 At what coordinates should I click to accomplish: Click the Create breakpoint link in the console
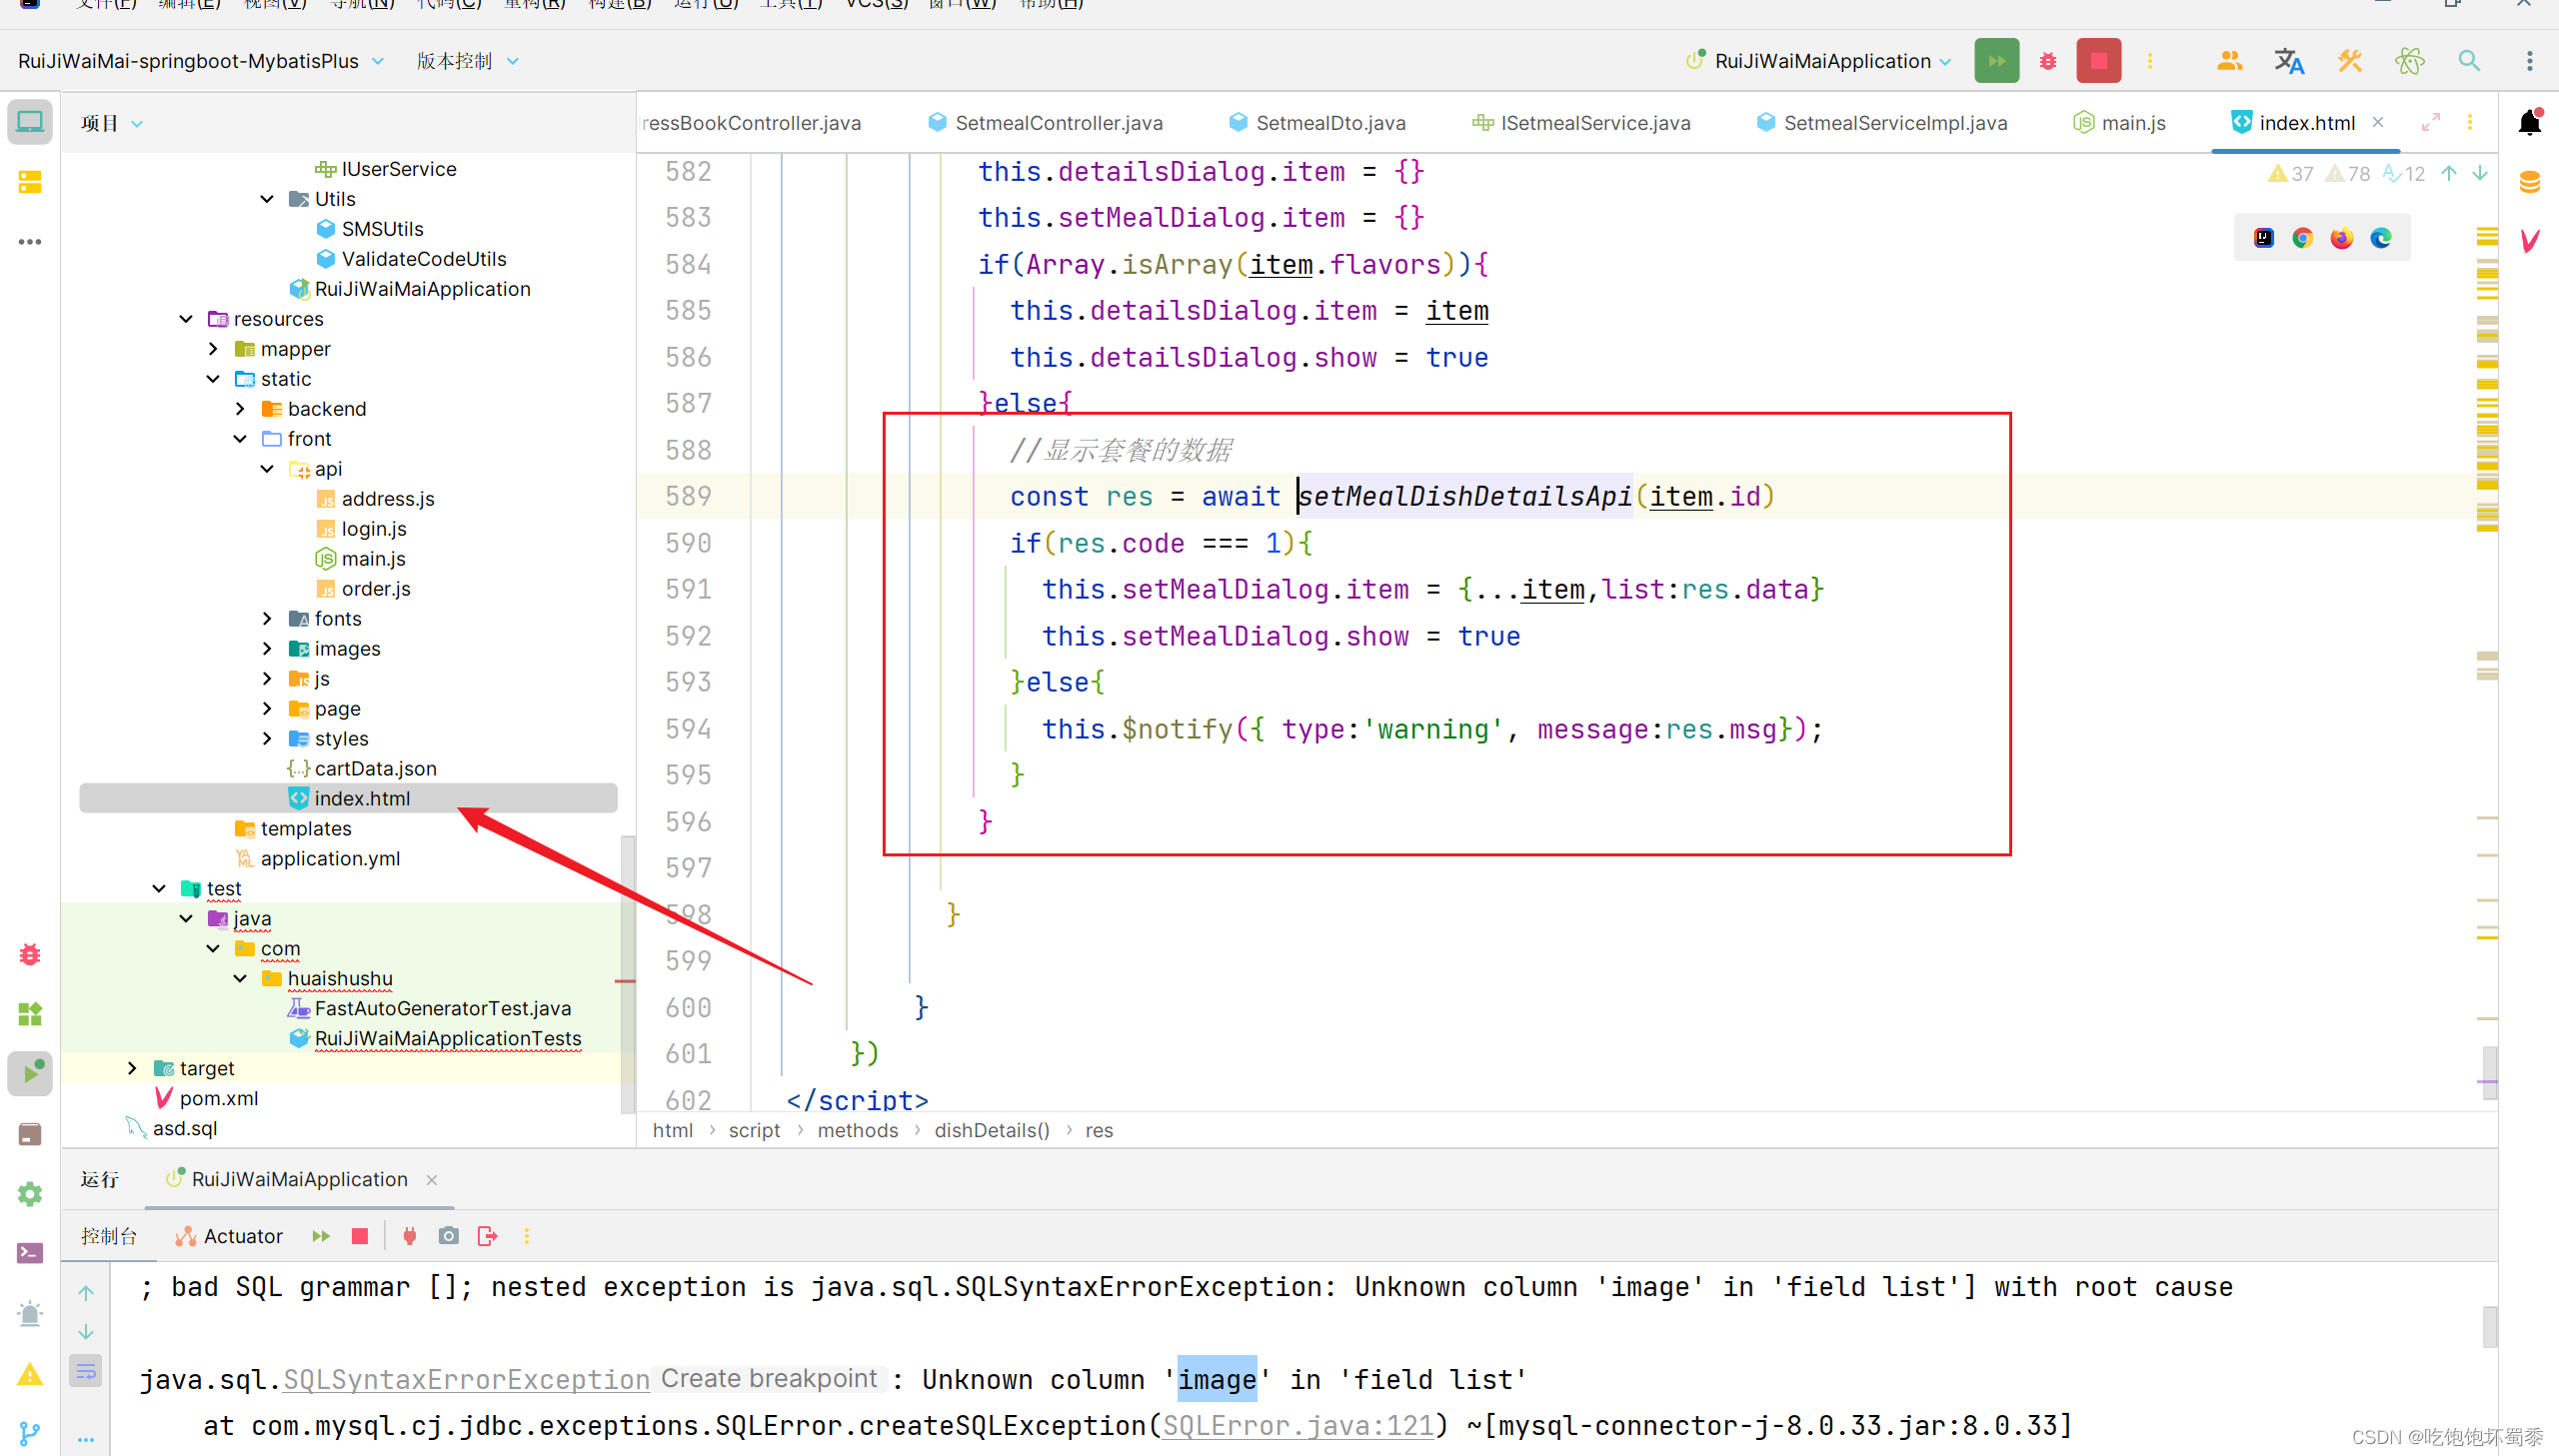(768, 1379)
